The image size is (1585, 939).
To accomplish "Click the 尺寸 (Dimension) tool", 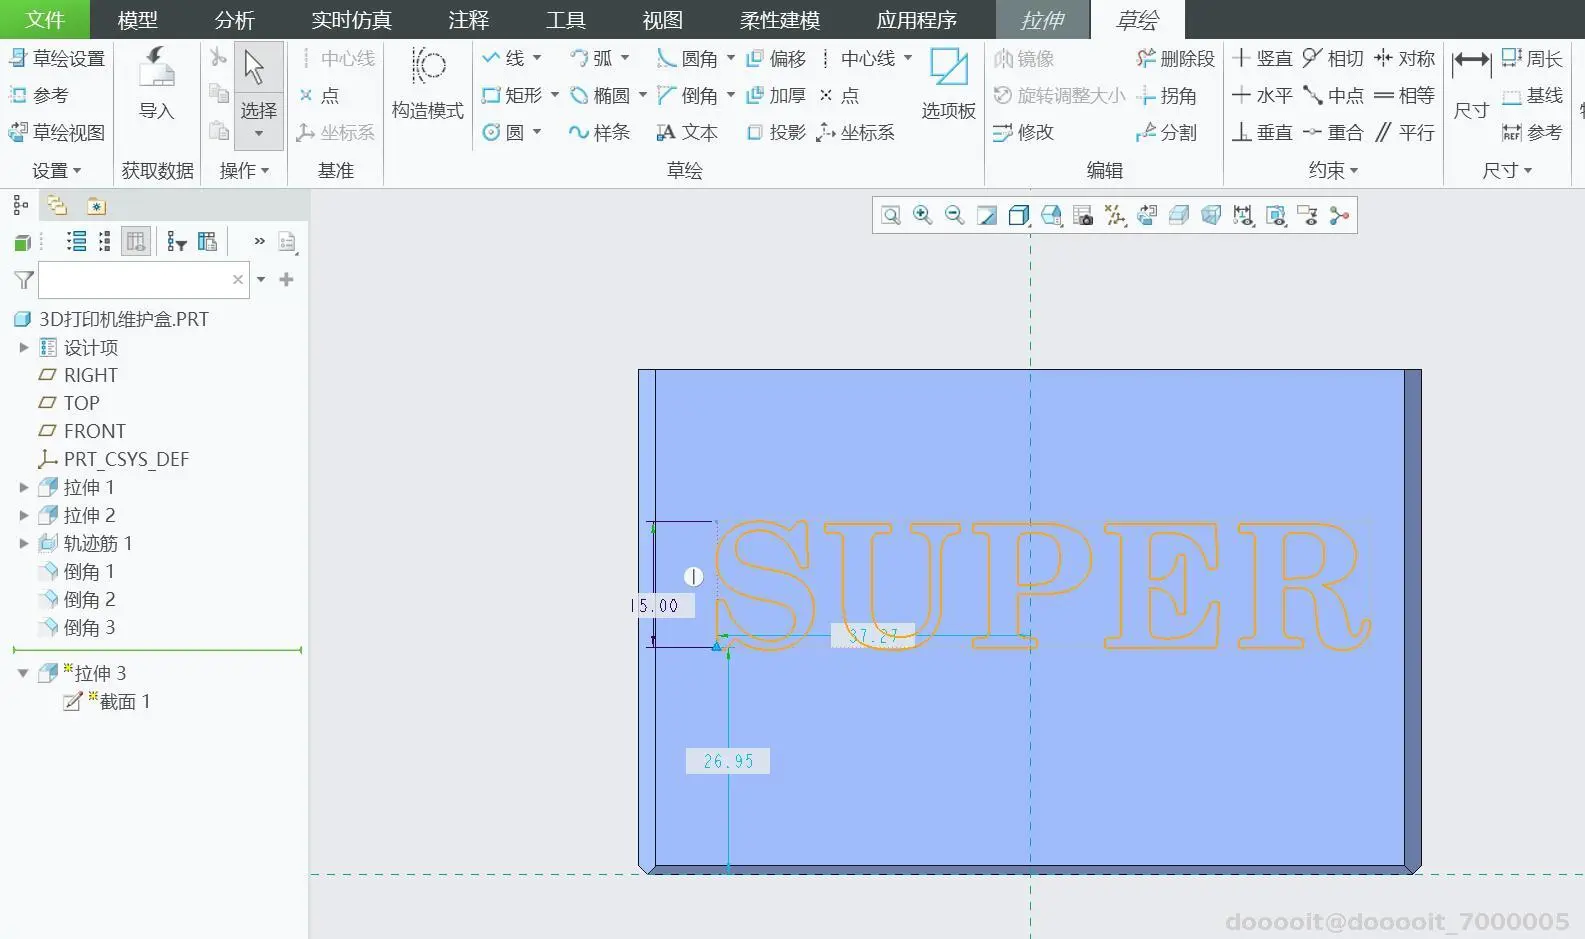I will click(x=1471, y=84).
